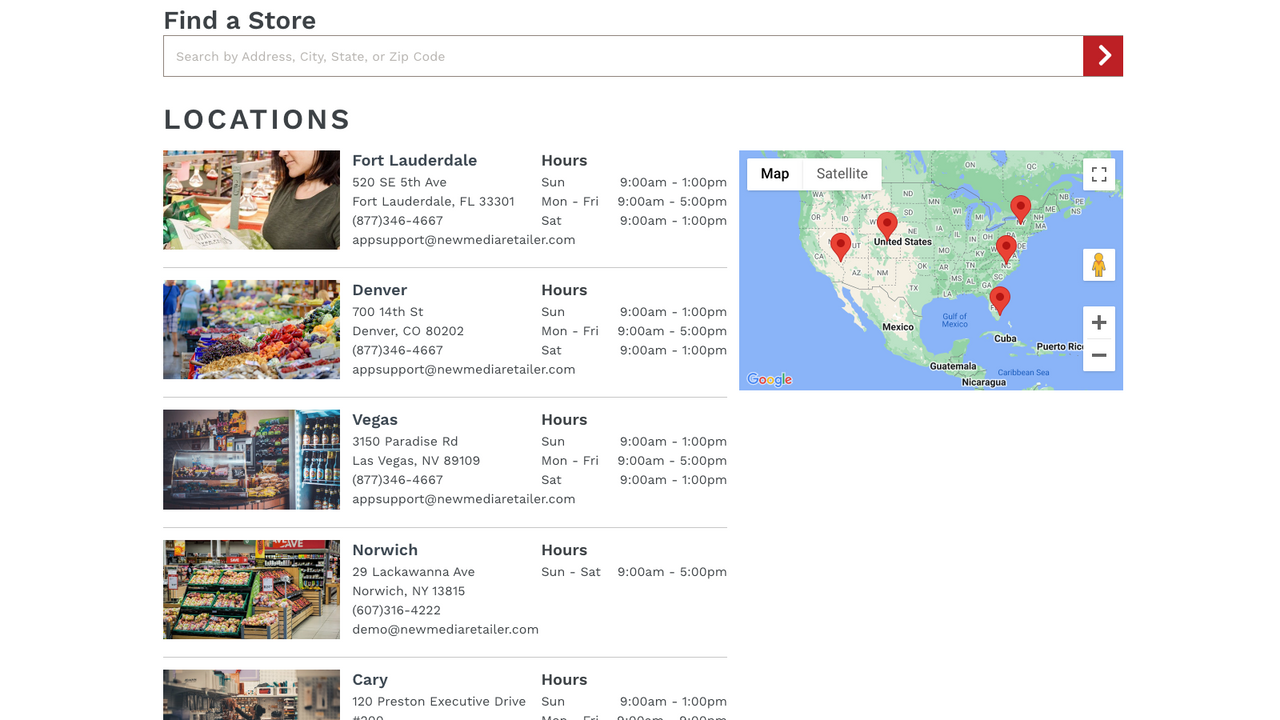Click the map zoom-in plus icon
The width and height of the screenshot is (1280, 720).
click(1098, 322)
